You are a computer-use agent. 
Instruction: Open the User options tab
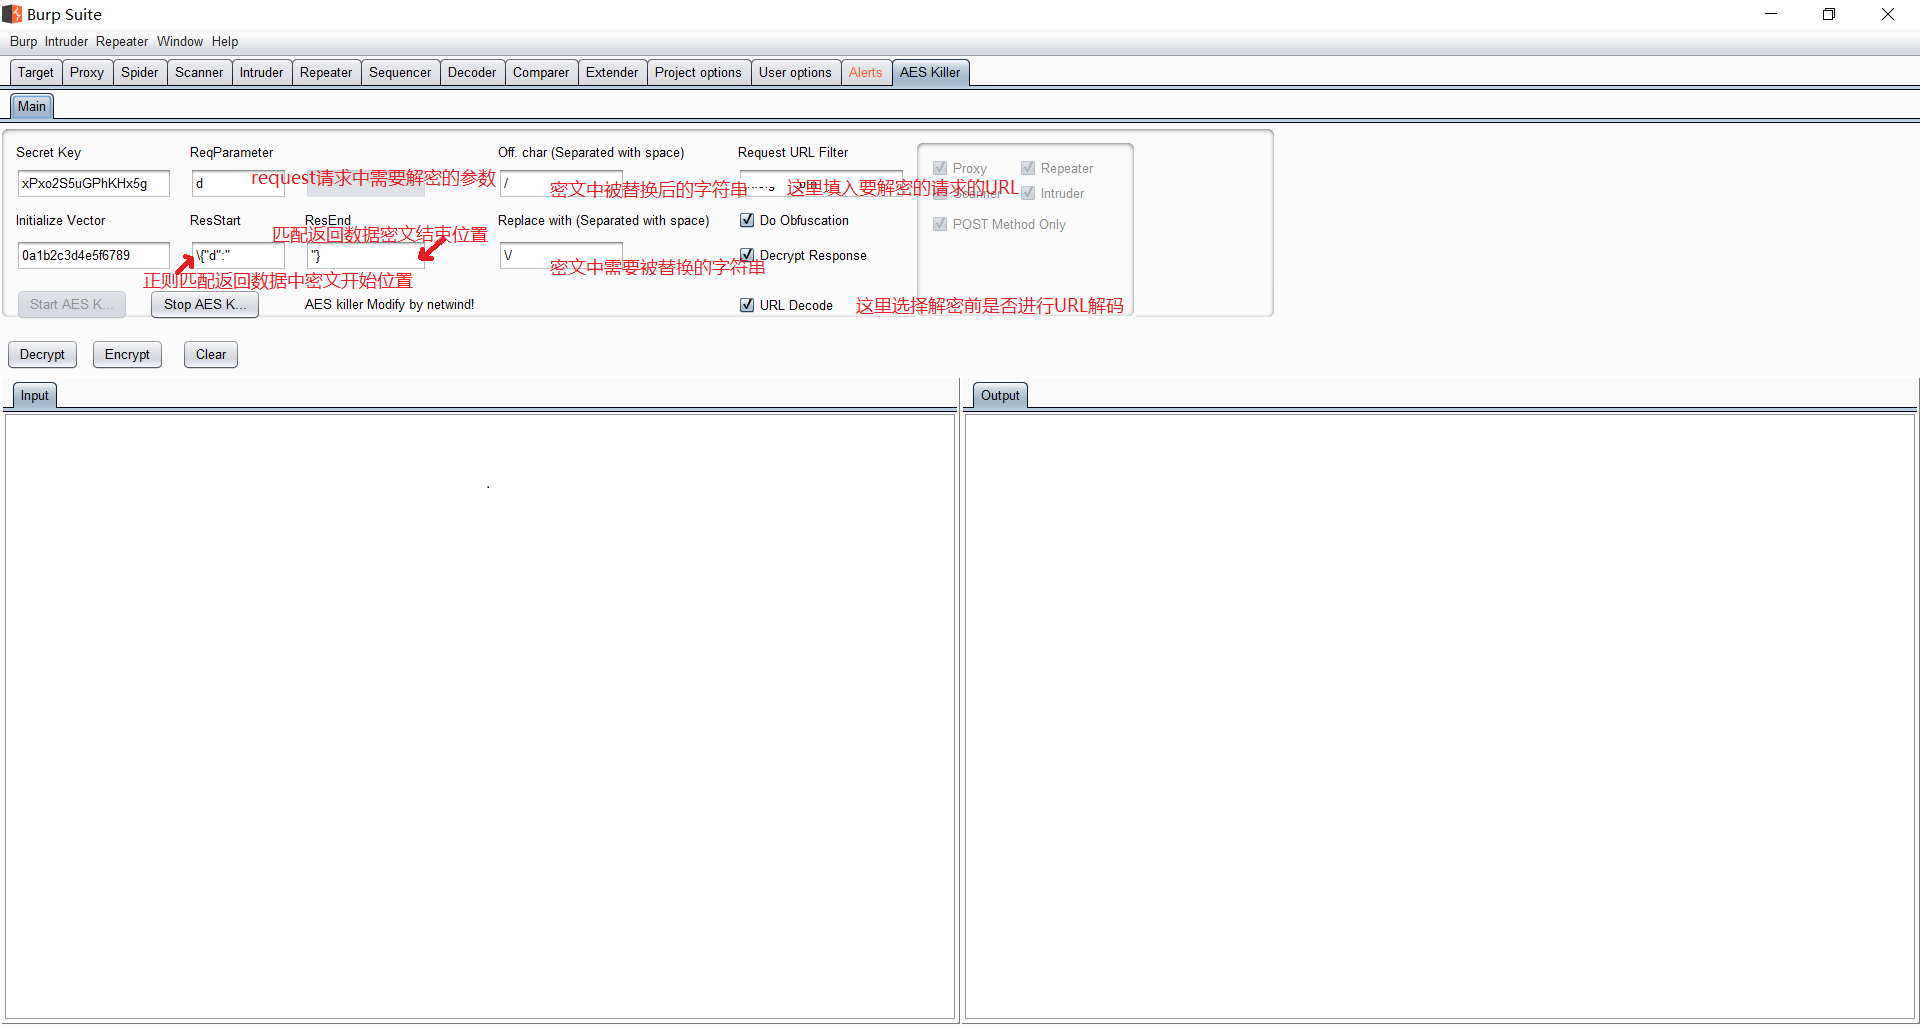795,73
